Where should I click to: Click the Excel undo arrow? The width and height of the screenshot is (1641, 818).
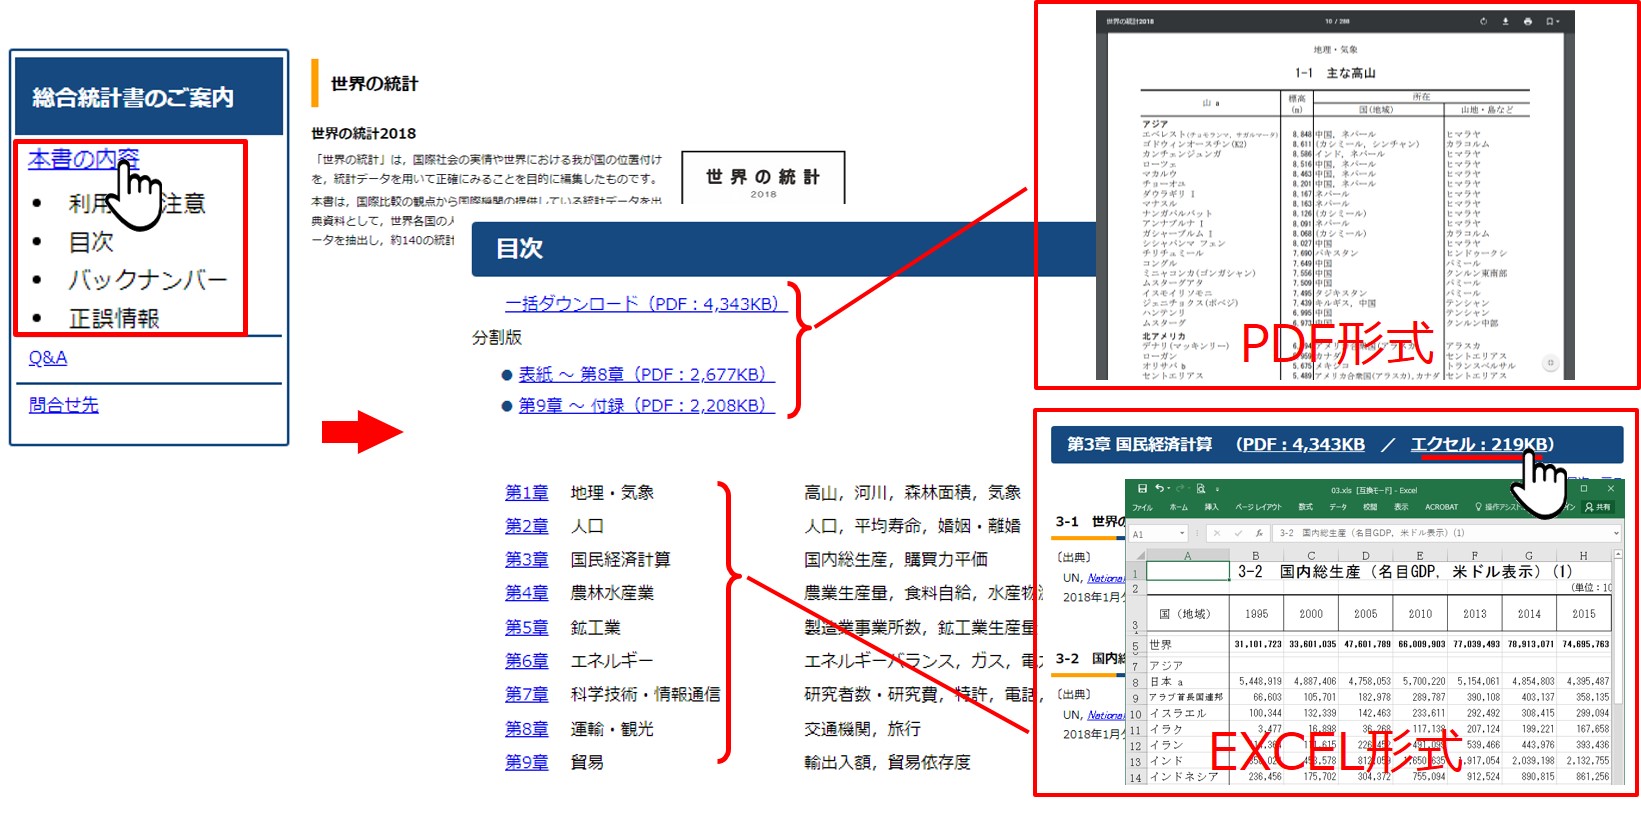(1158, 489)
